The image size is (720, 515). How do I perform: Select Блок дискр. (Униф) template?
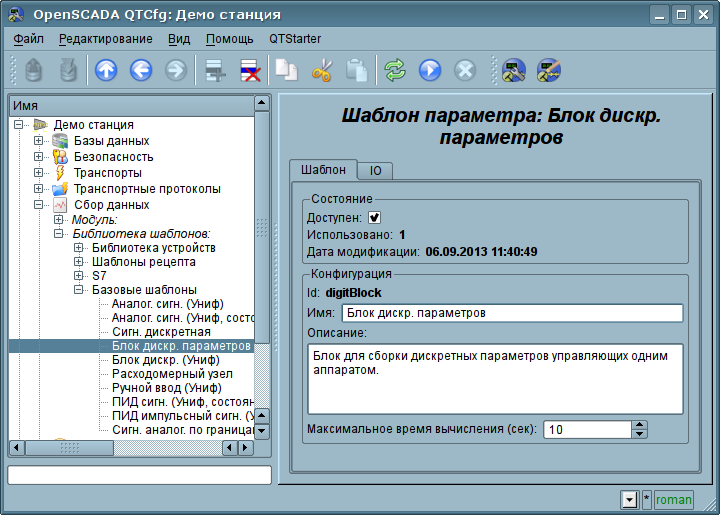click(166, 360)
